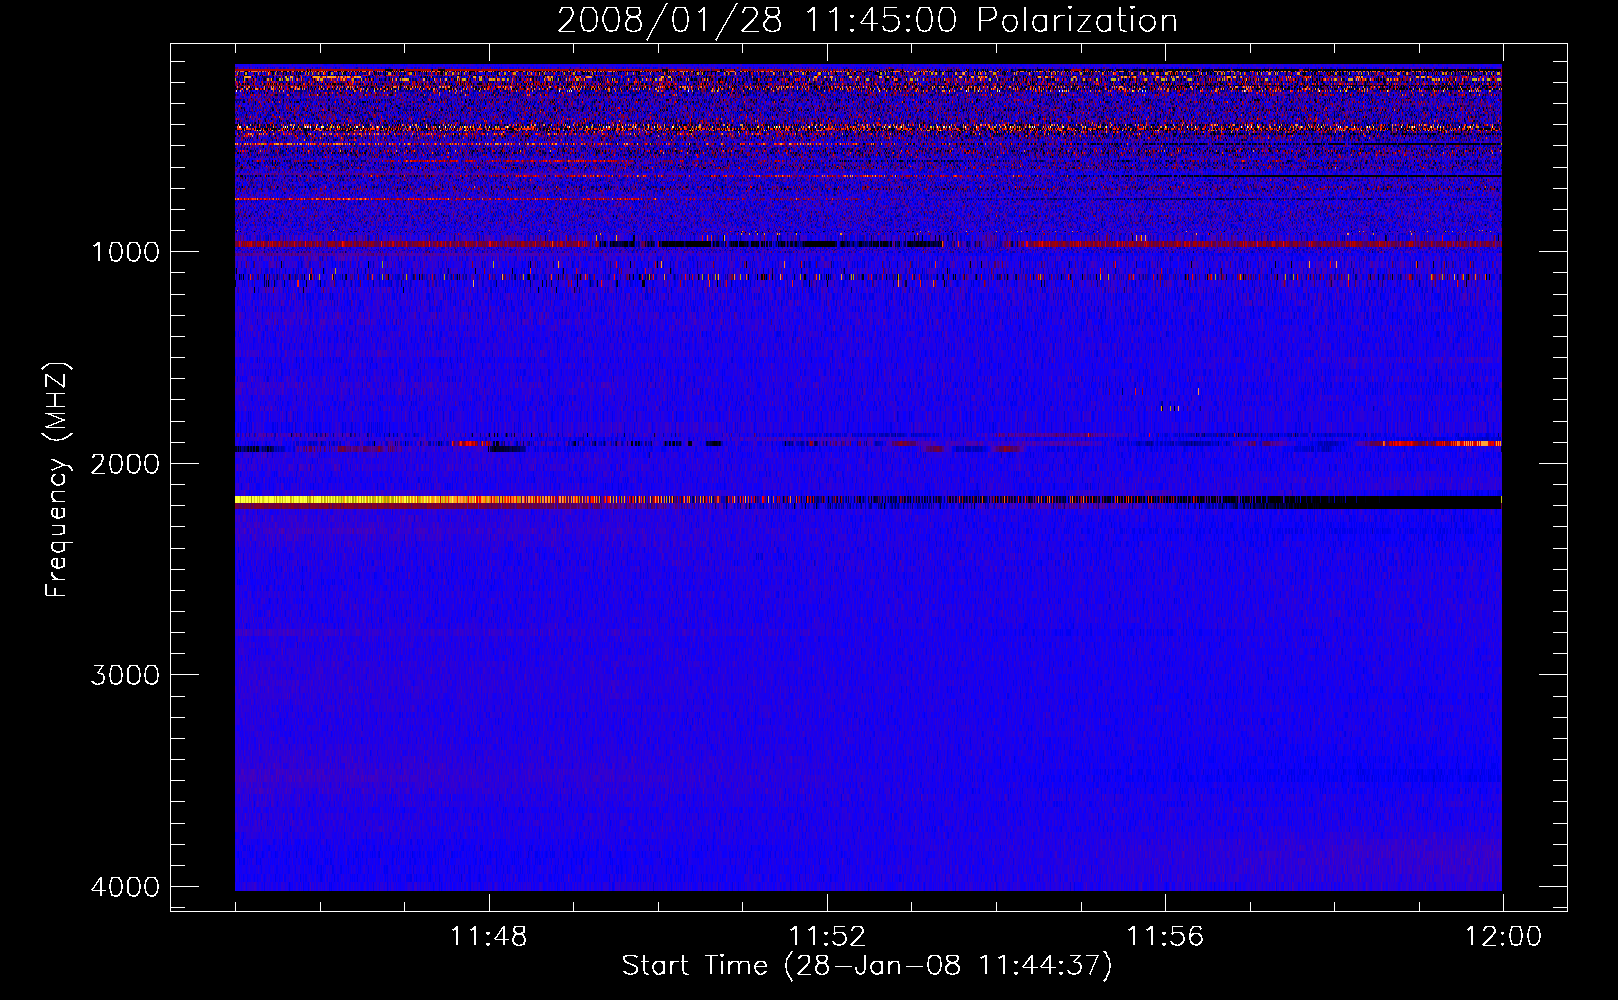Click the word "Polarization" in the title
1618x1000 pixels.
(x=1077, y=20)
